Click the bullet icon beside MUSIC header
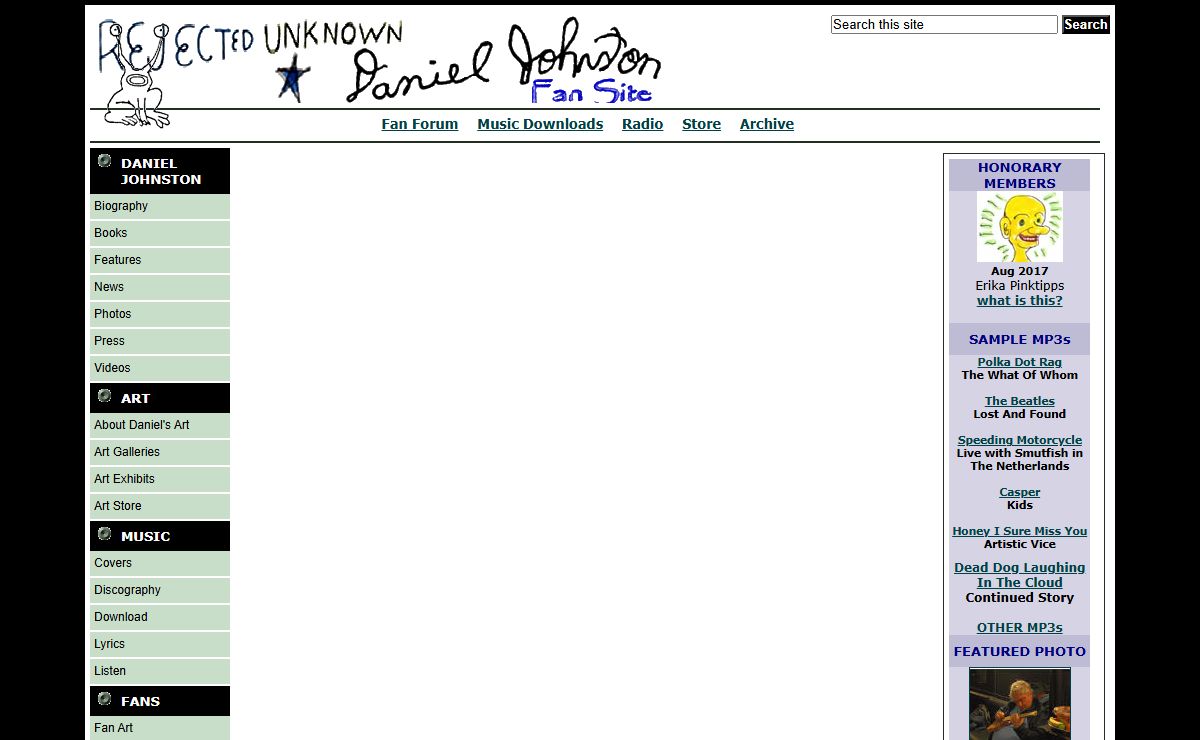The image size is (1200, 740). pos(104,534)
